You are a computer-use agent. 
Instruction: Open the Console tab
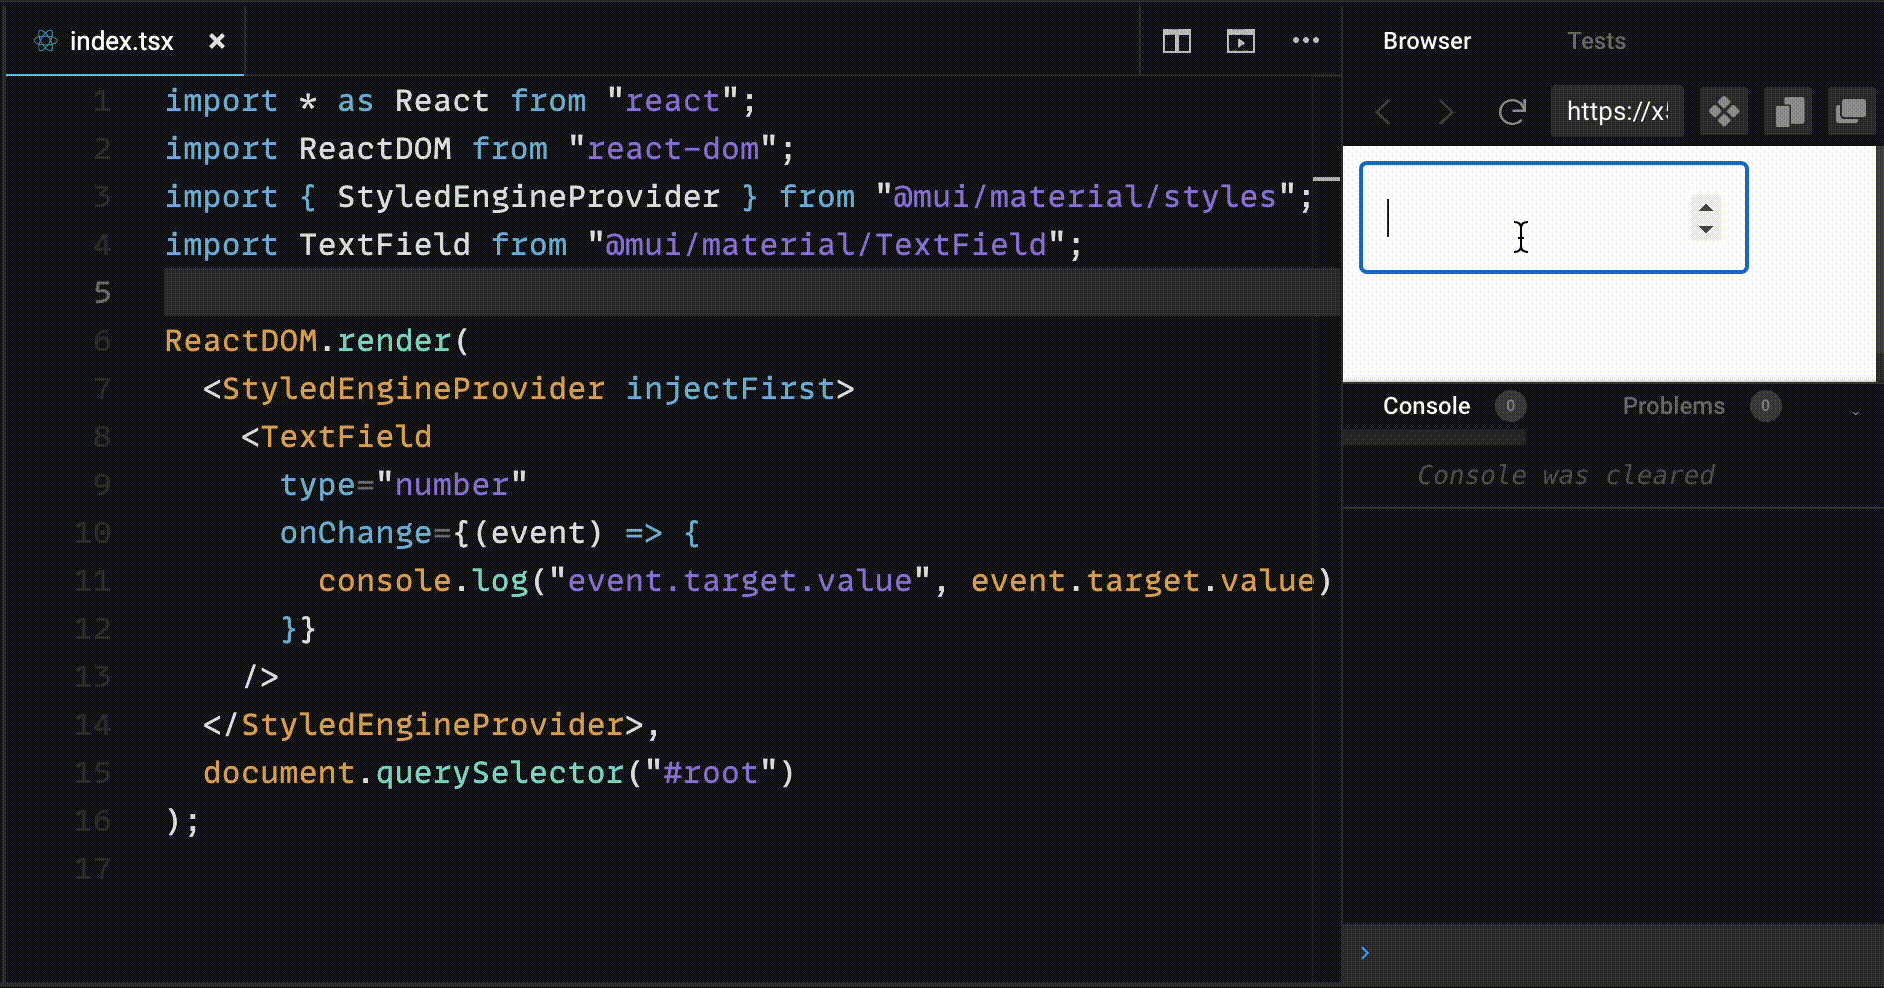tap(1427, 406)
